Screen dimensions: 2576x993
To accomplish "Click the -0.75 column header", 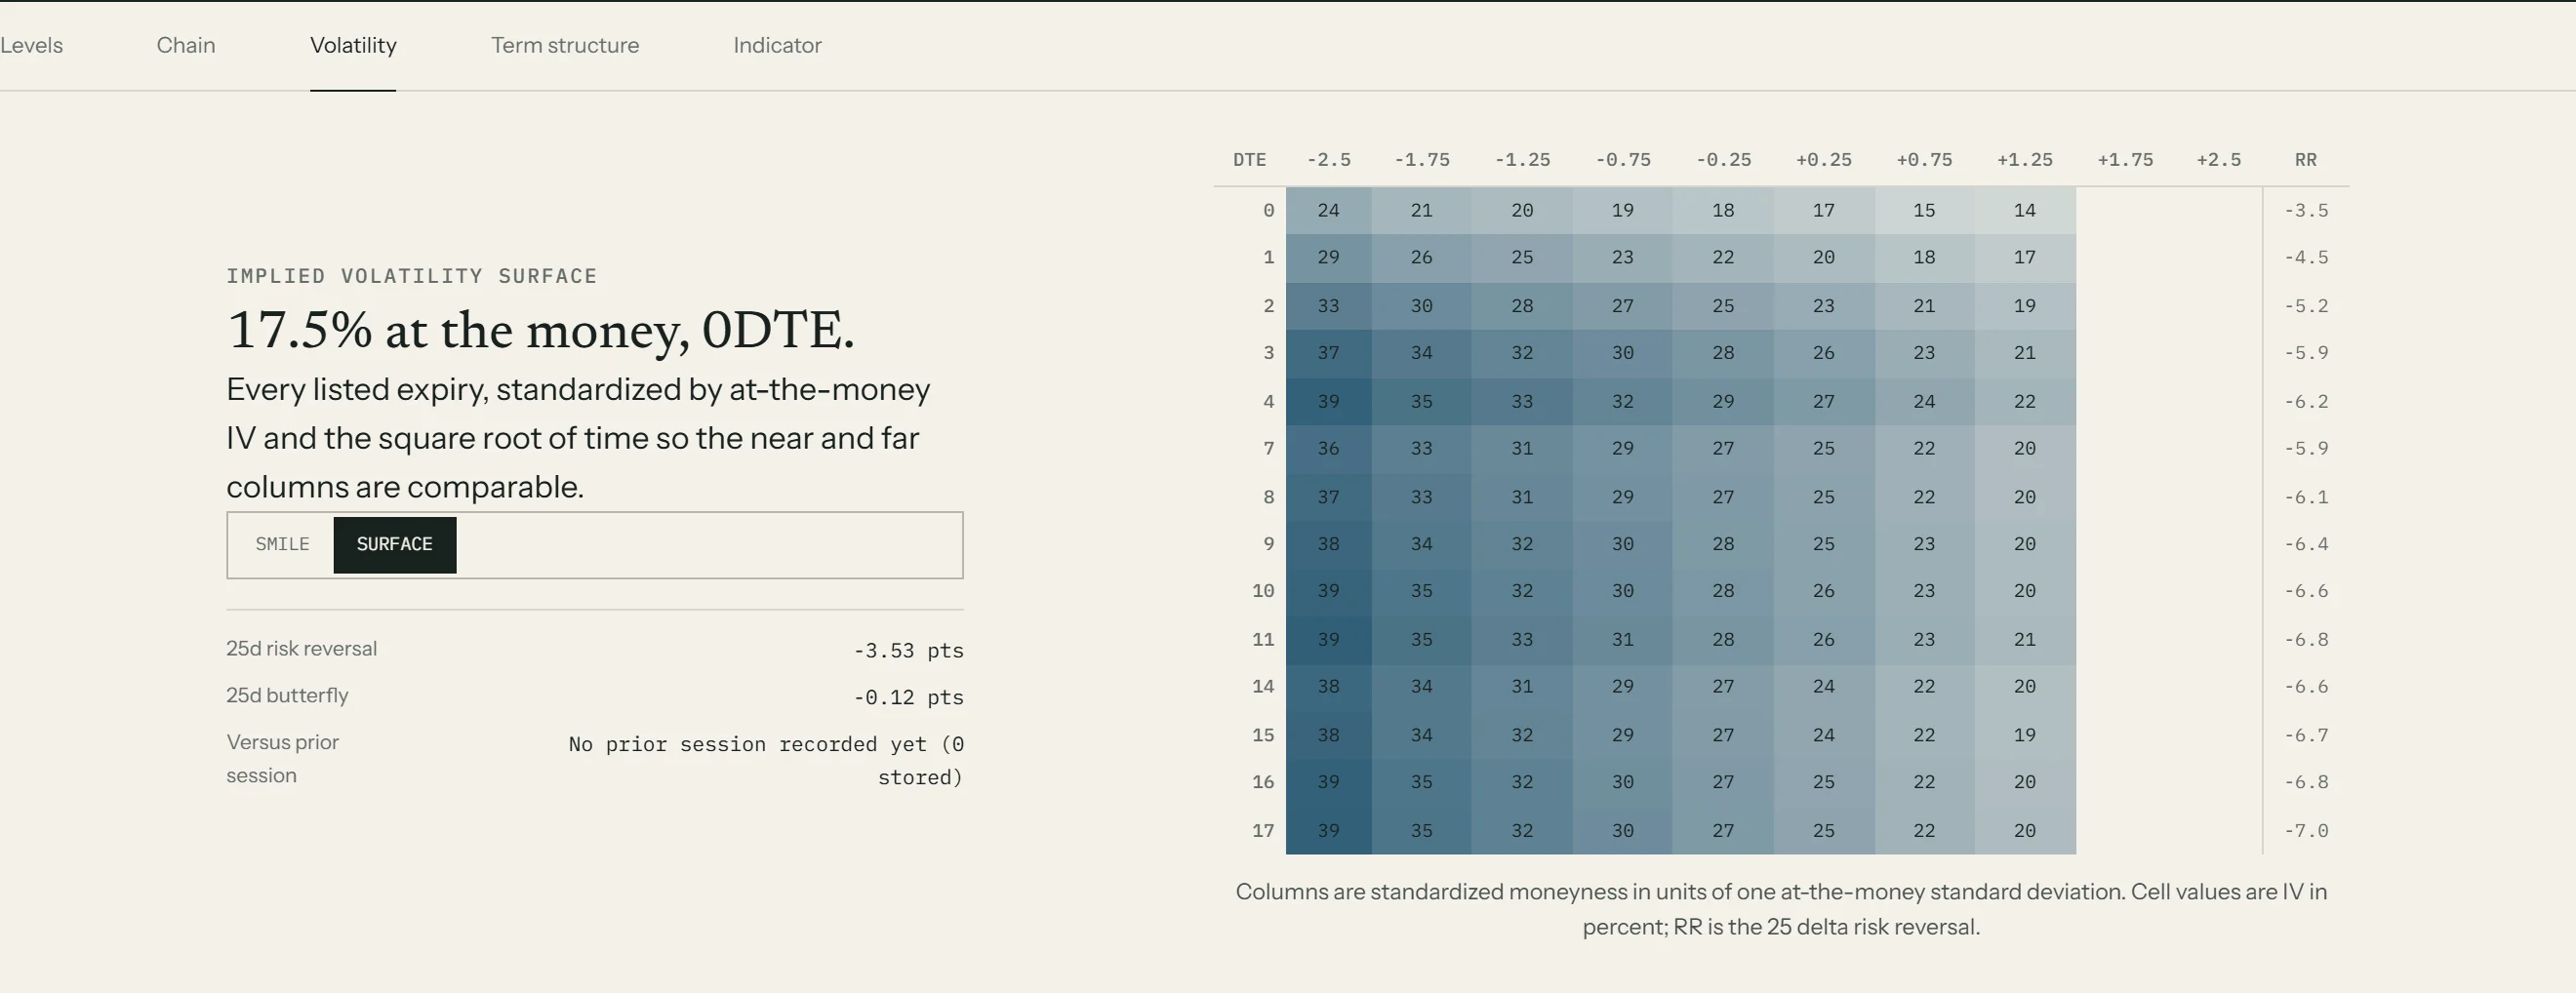I will coord(1623,160).
